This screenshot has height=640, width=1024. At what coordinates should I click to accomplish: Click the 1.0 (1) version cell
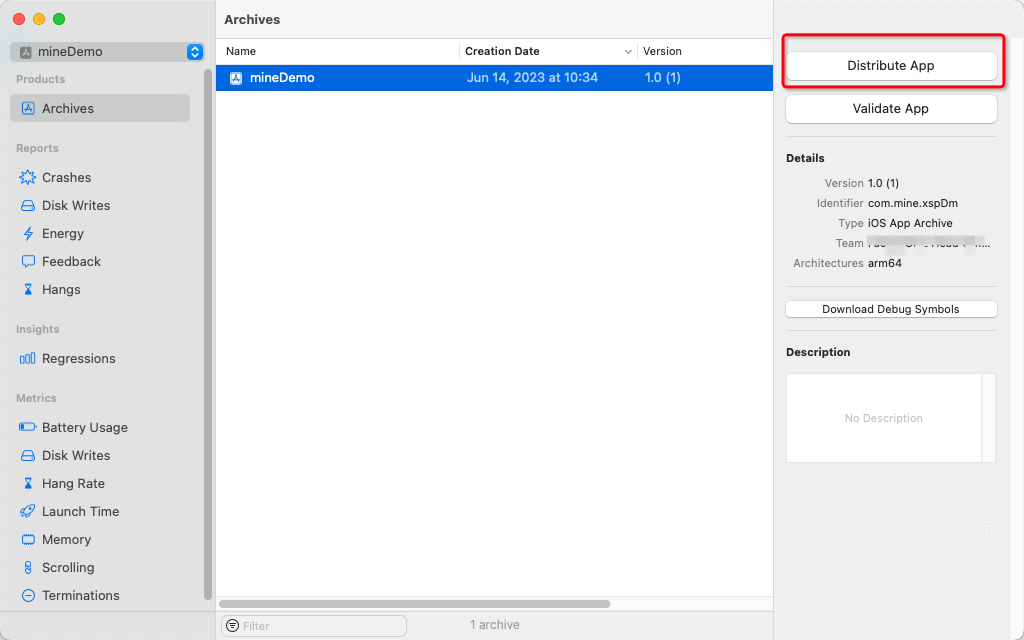[662, 78]
